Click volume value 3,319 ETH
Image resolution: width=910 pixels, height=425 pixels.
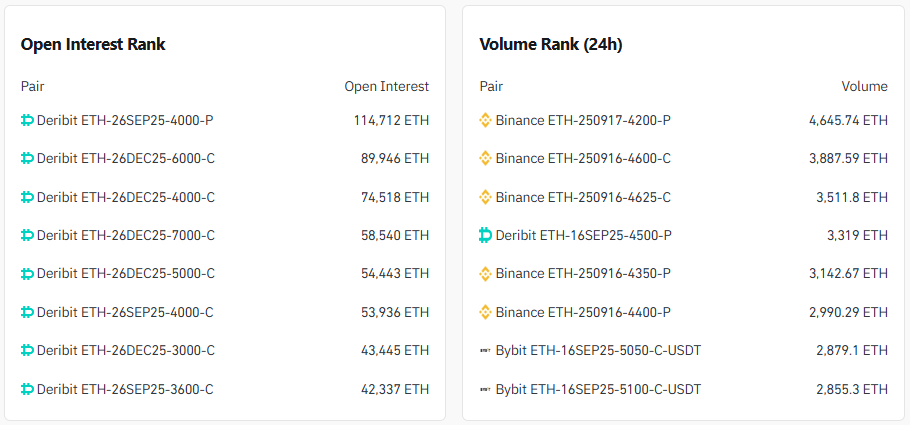(857, 235)
